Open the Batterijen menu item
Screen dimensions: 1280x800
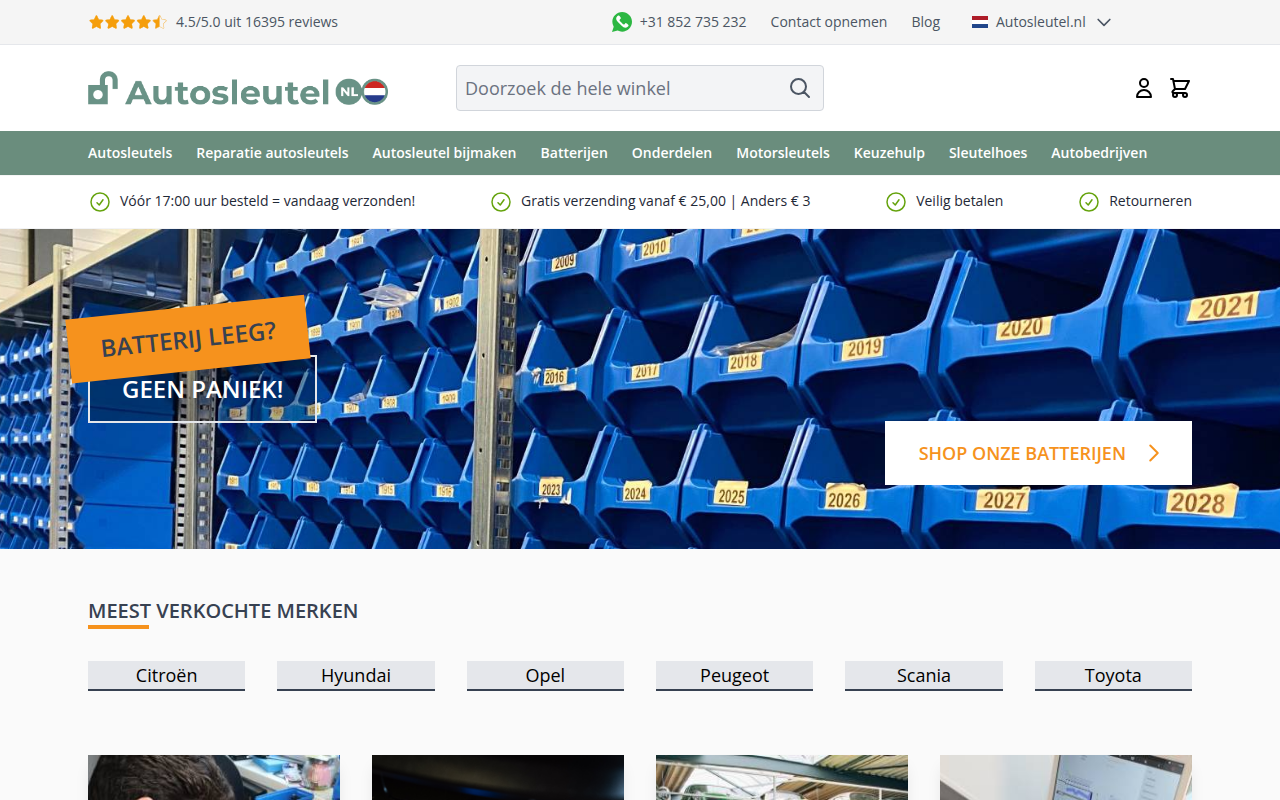[574, 153]
